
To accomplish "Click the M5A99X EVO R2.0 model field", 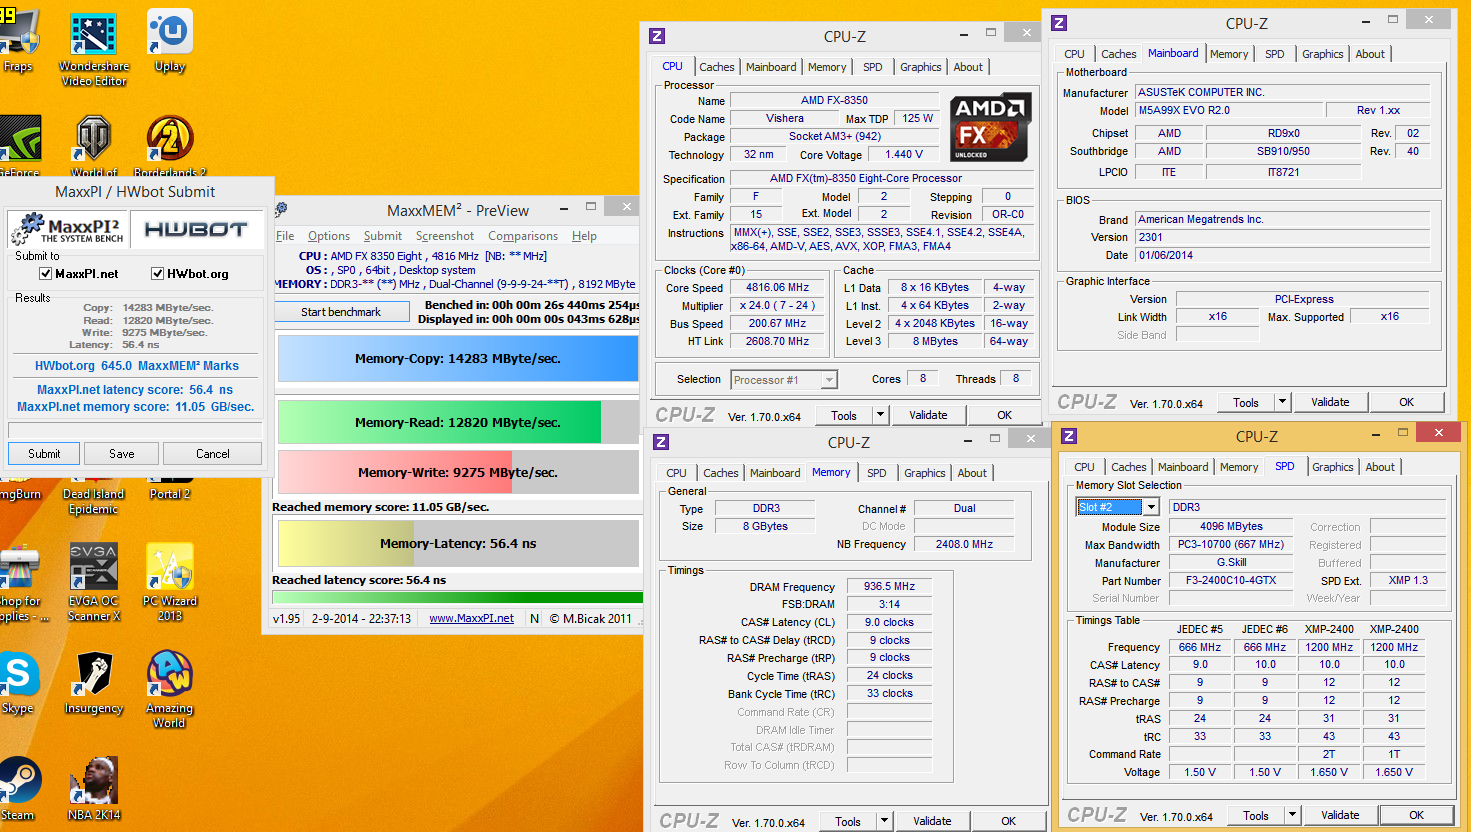I will pos(1228,111).
